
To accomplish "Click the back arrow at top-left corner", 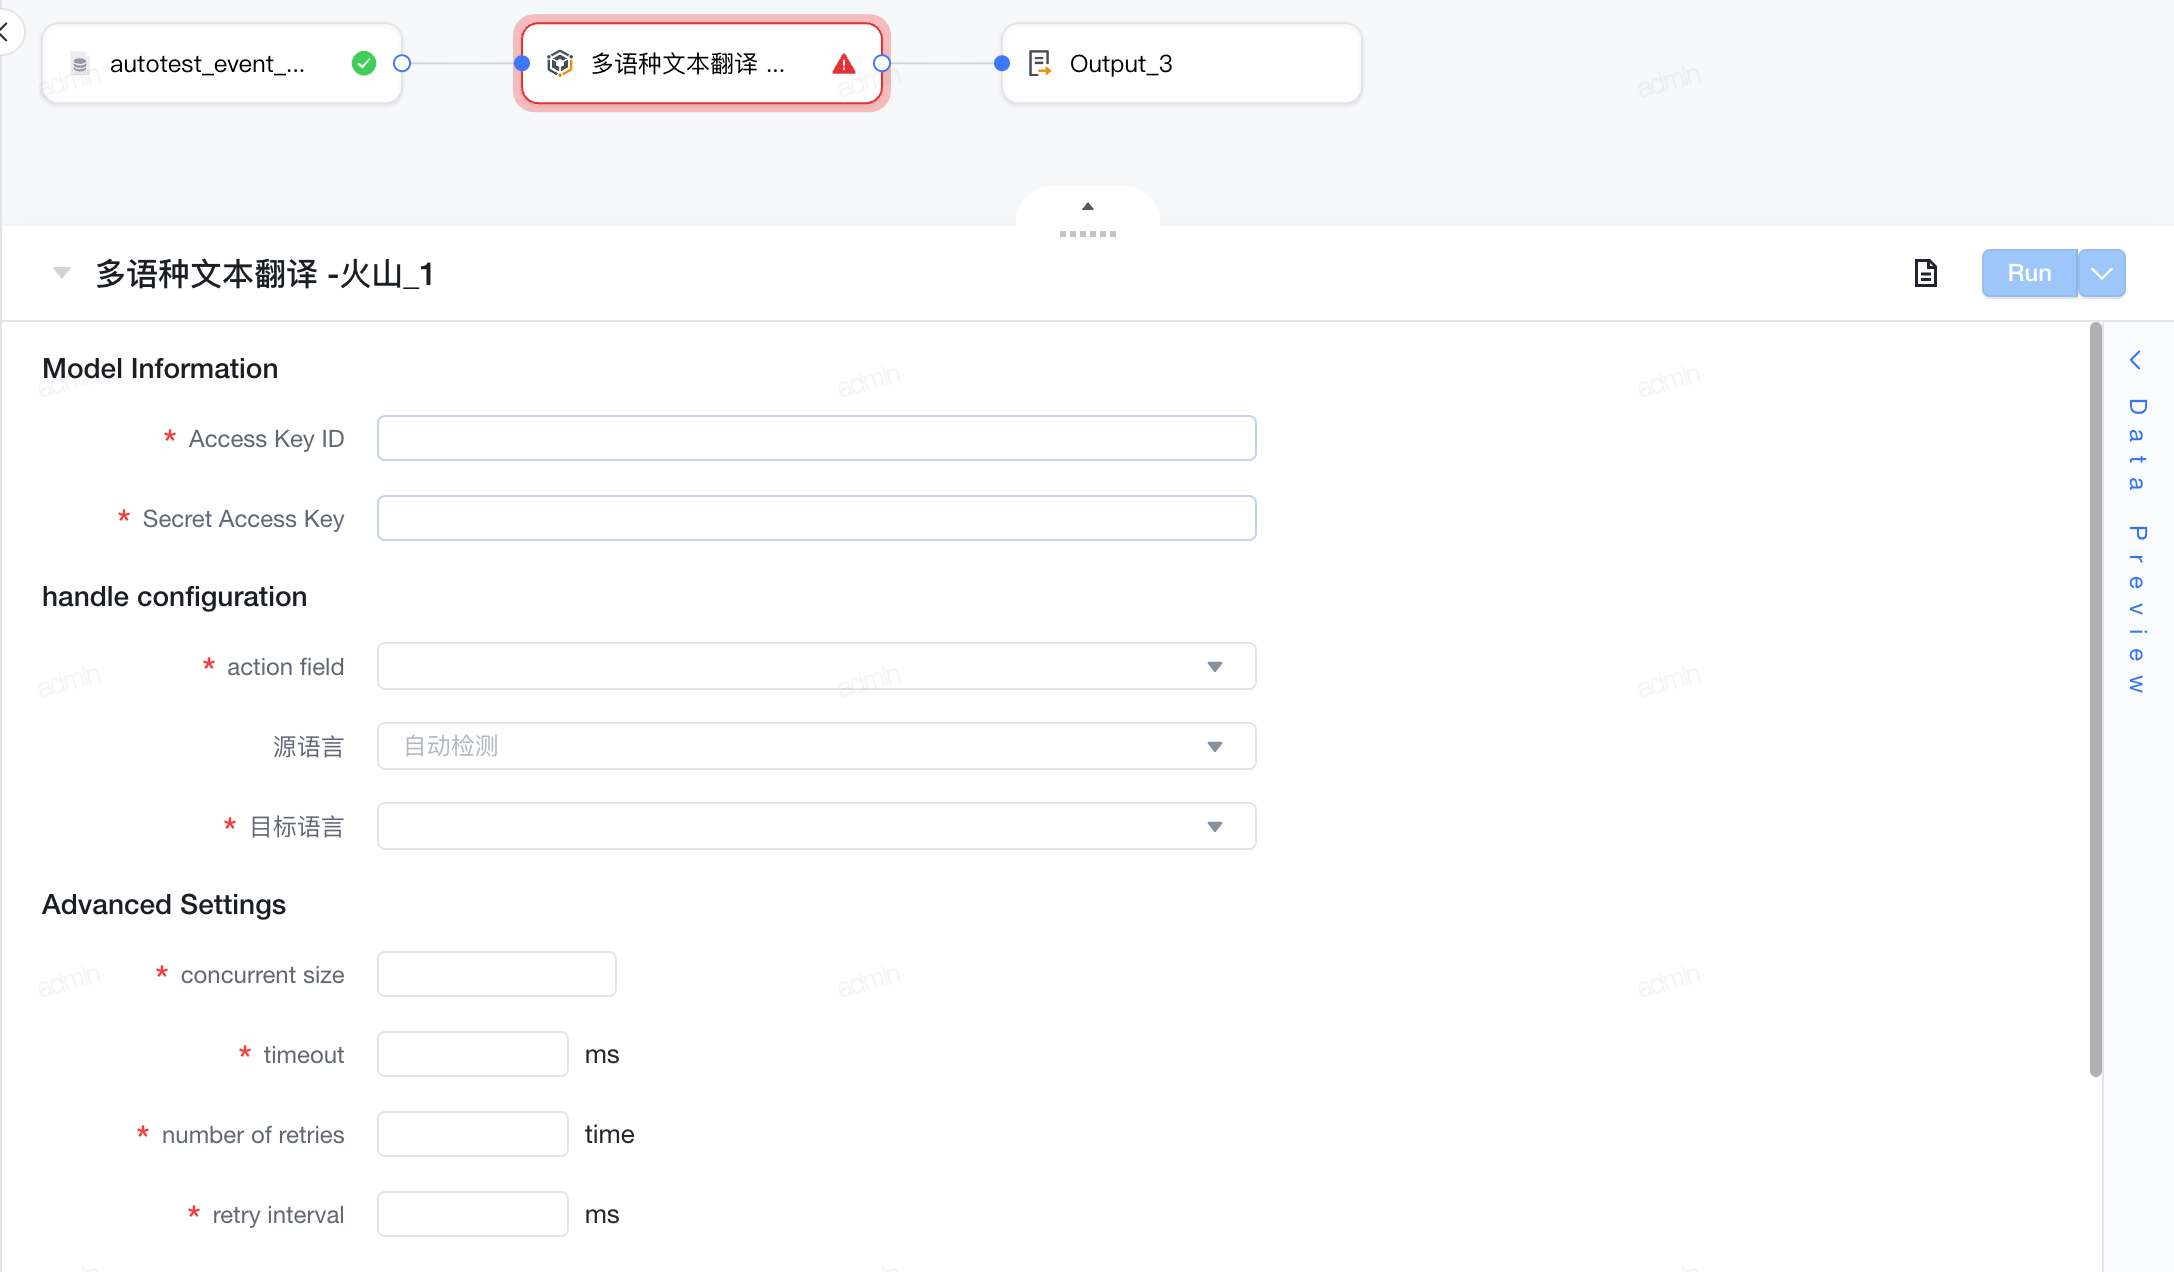I will coord(5,32).
